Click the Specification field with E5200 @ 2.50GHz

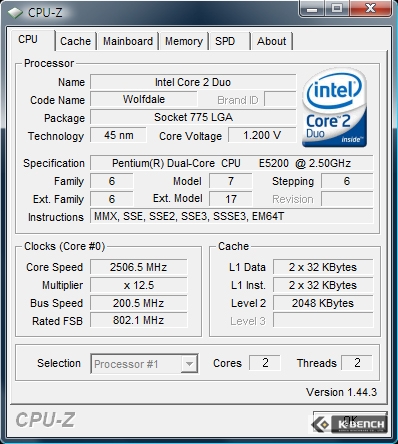point(232,163)
